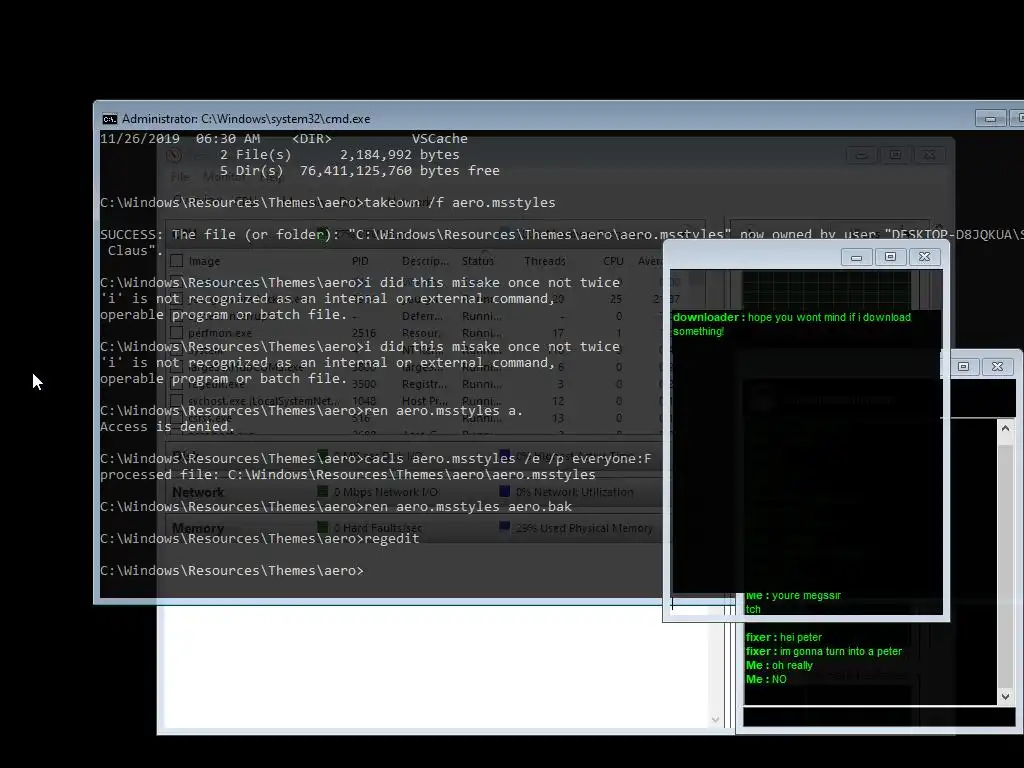Click the Descrip... column header
Screen dimensions: 1024x768
(x=425, y=261)
